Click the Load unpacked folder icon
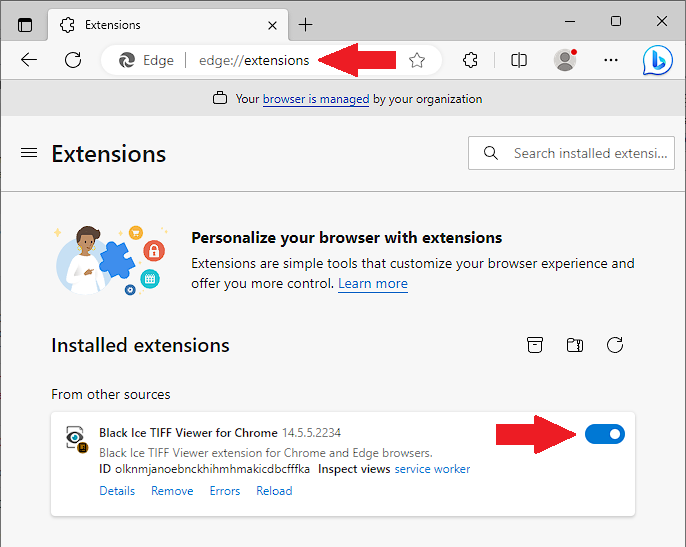Viewport: 686px width, 547px height. click(575, 345)
